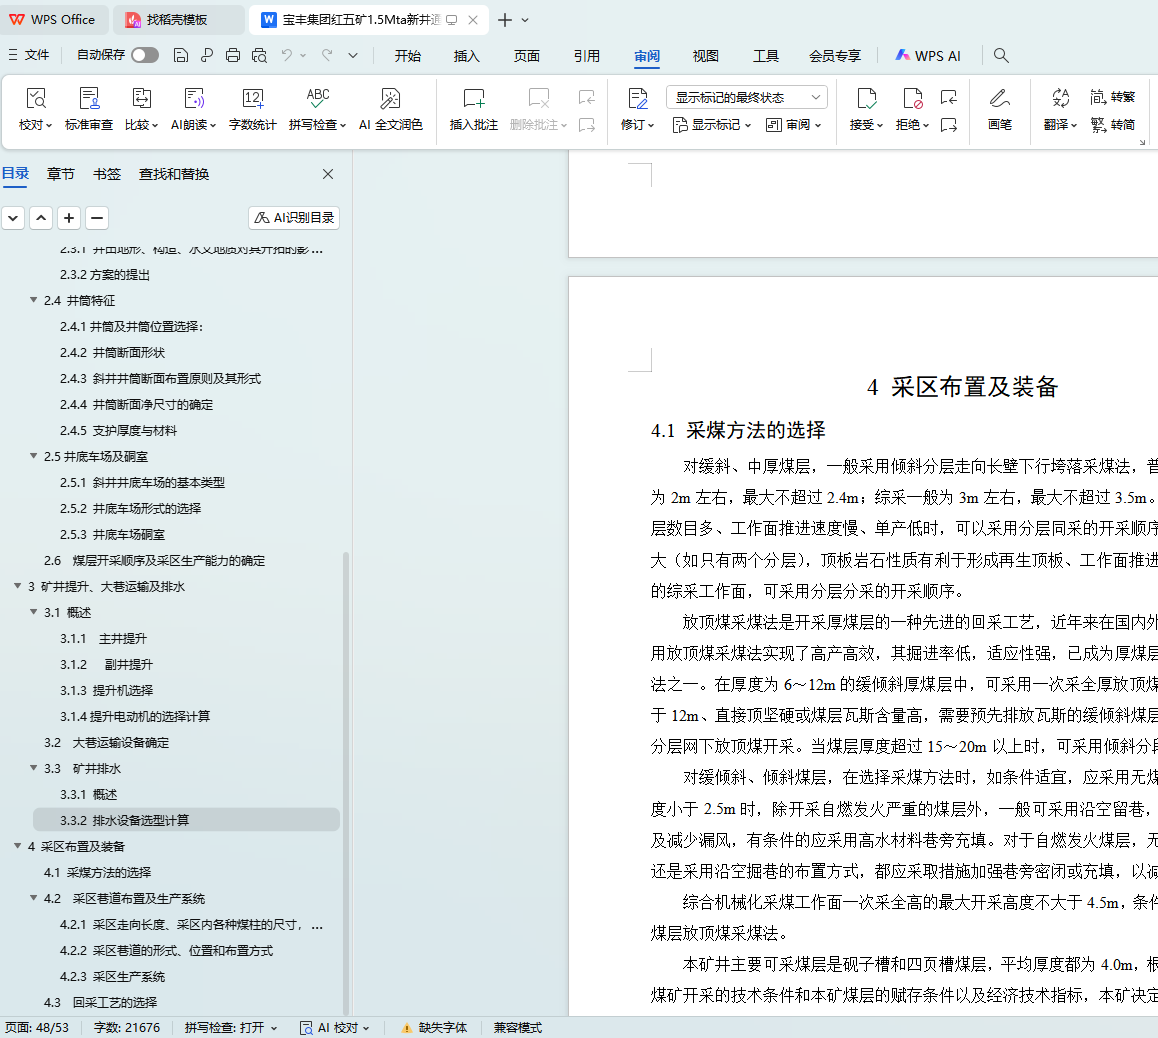The image size is (1158, 1038).
Task: Collapse the 2.4 井筒特征 tree section
Action: coord(34,301)
